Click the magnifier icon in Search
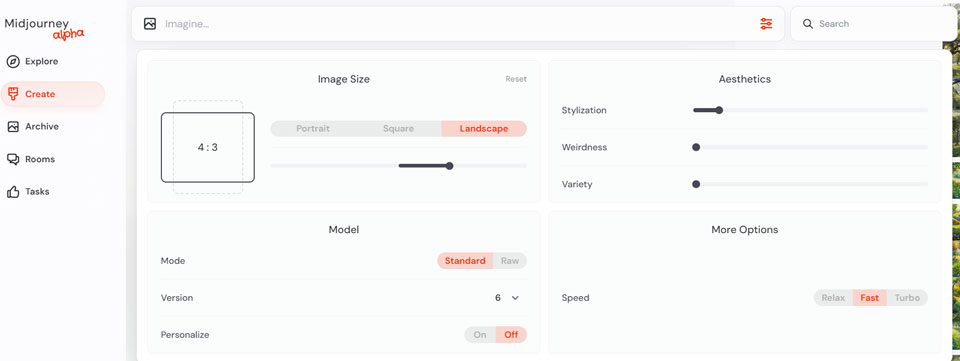Viewport: 960px width, 361px height. 808,24
